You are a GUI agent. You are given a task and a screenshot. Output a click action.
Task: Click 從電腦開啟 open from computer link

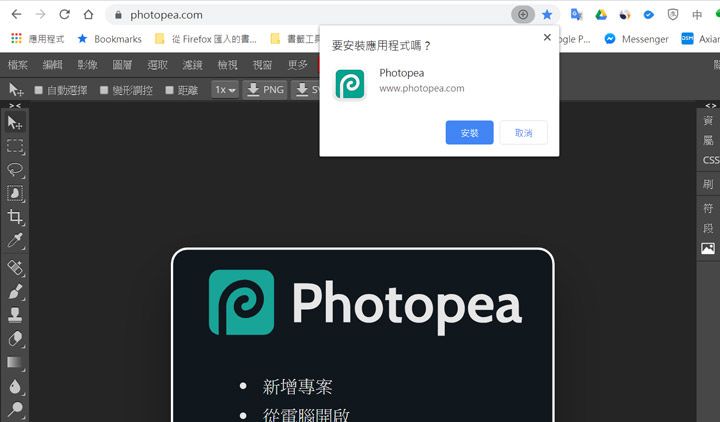click(x=306, y=415)
